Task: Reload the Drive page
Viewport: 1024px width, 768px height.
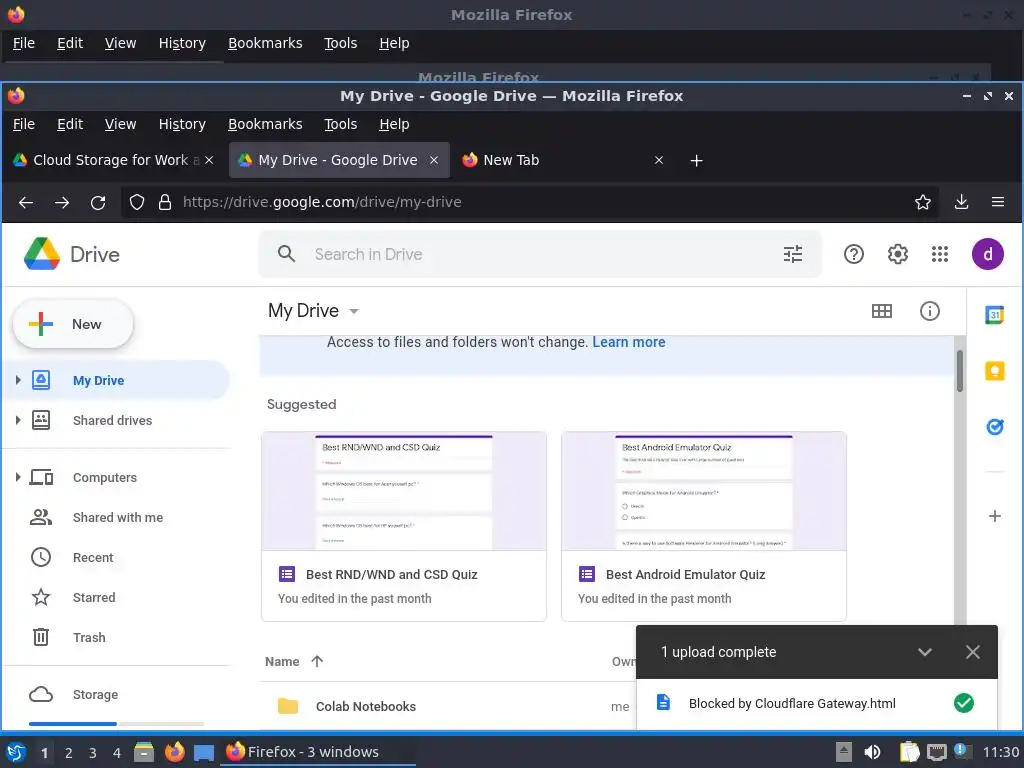Action: (x=98, y=202)
